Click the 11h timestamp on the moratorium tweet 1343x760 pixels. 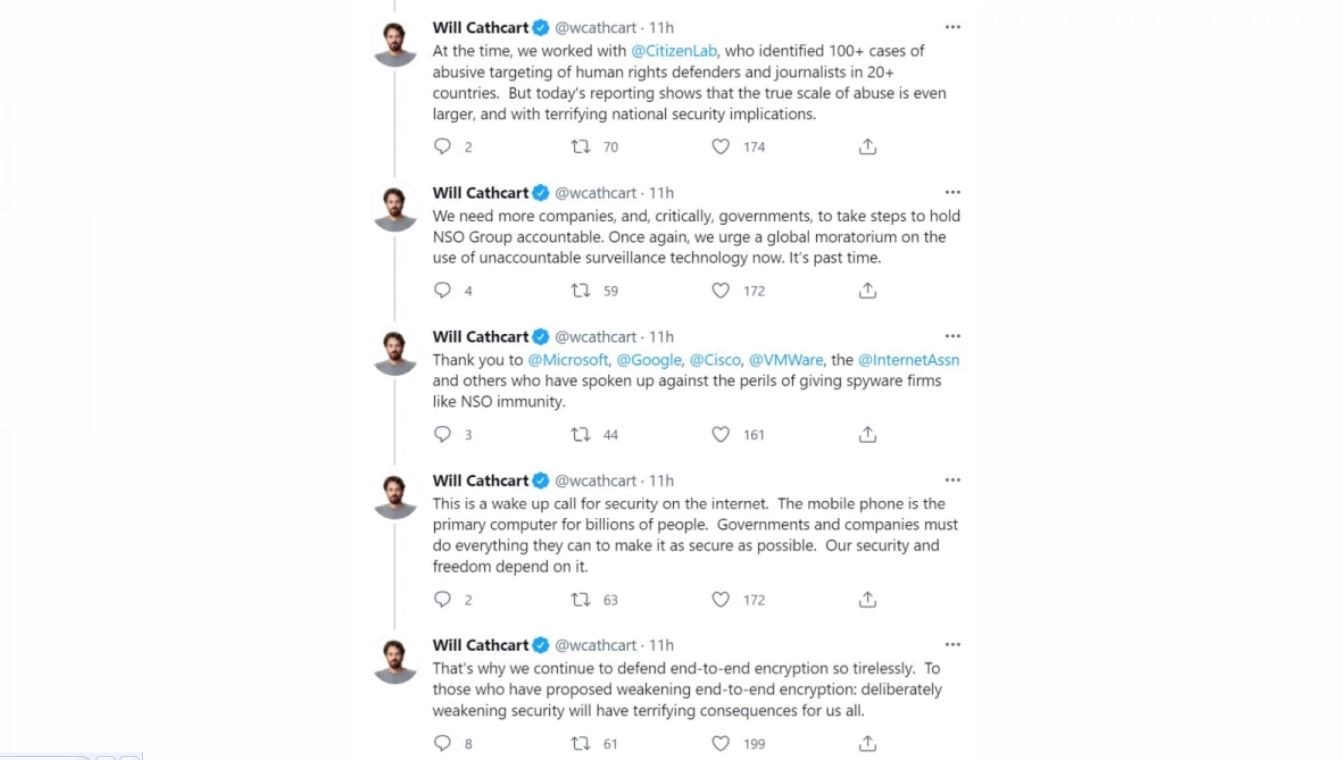click(659, 192)
